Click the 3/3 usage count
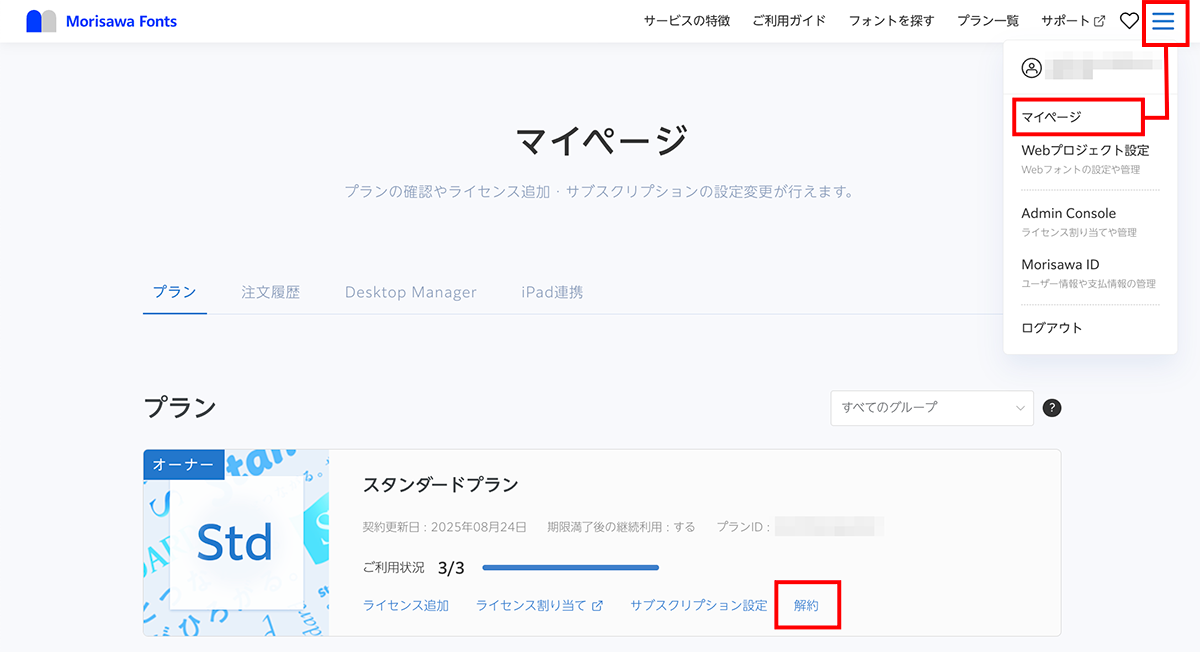Image resolution: width=1200 pixels, height=652 pixels. click(x=451, y=568)
